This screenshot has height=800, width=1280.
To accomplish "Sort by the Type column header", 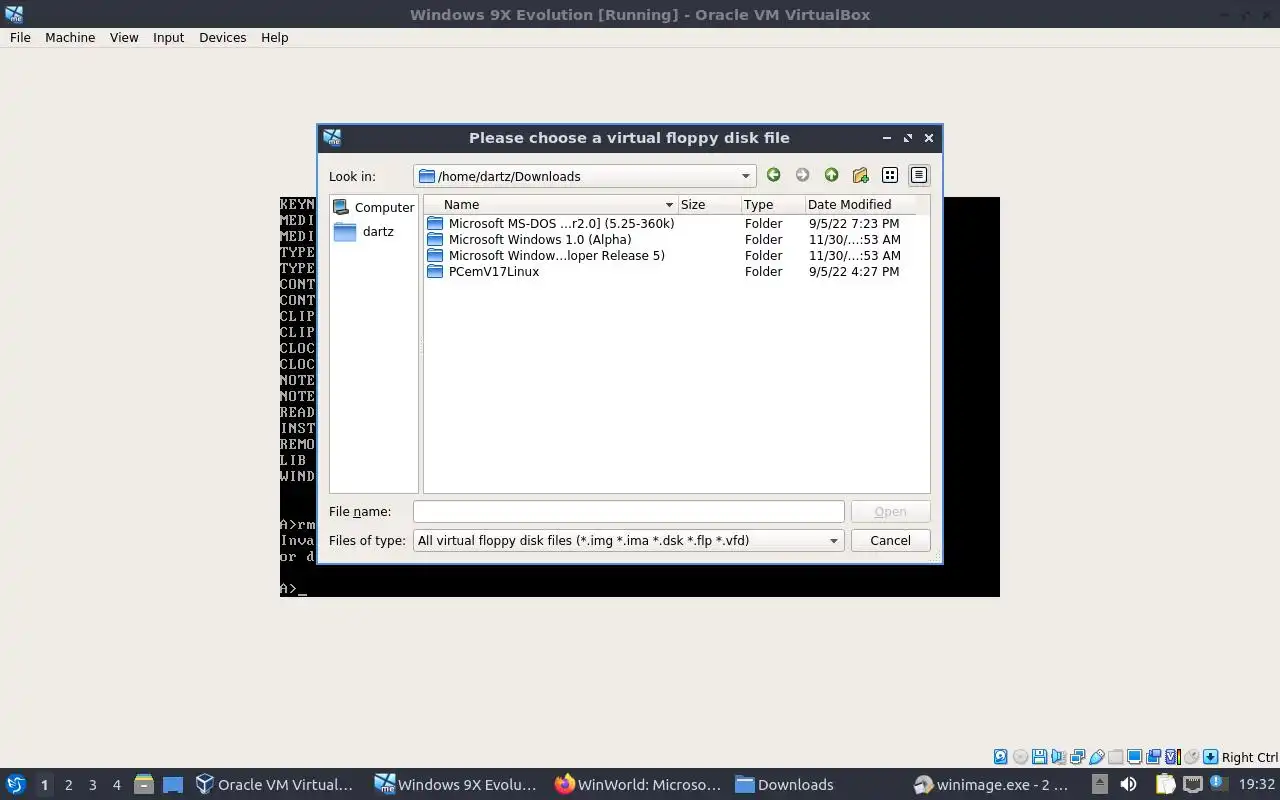I will pos(772,204).
